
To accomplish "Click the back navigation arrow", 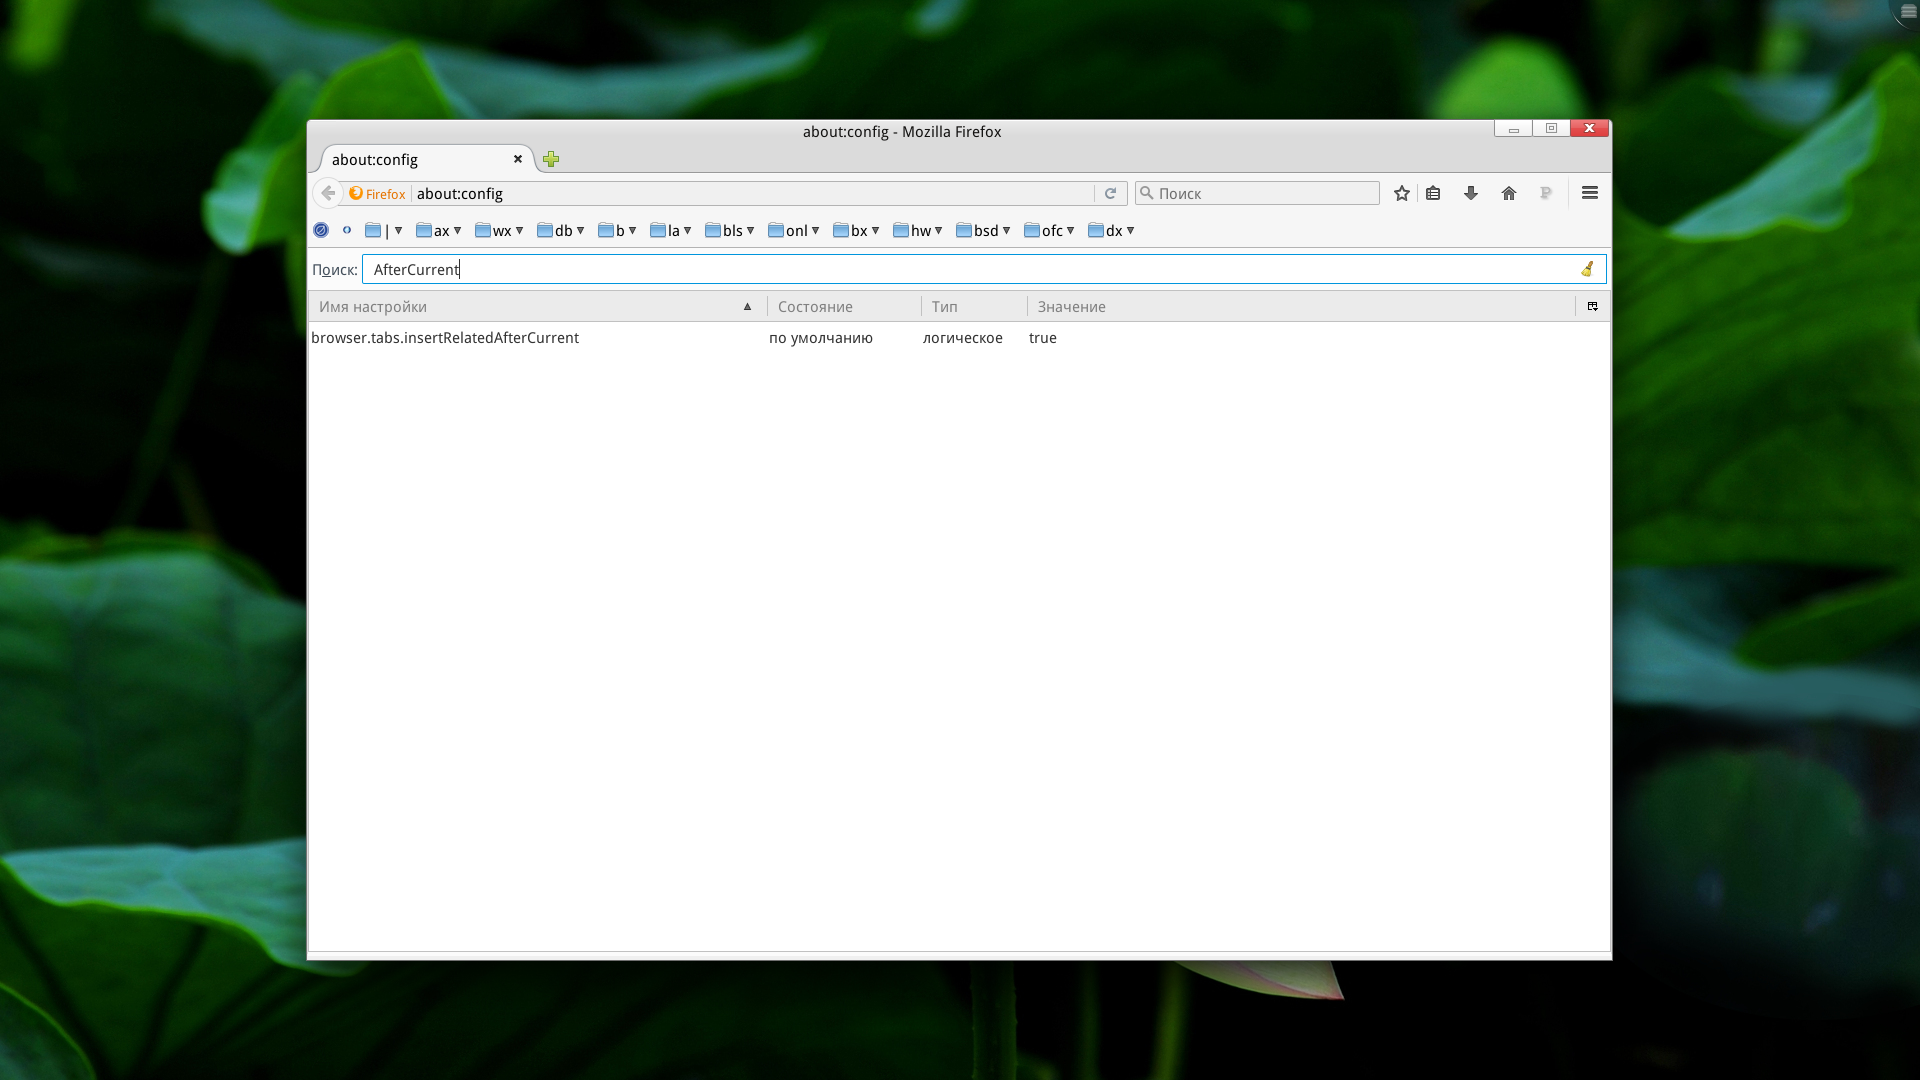I will click(328, 193).
